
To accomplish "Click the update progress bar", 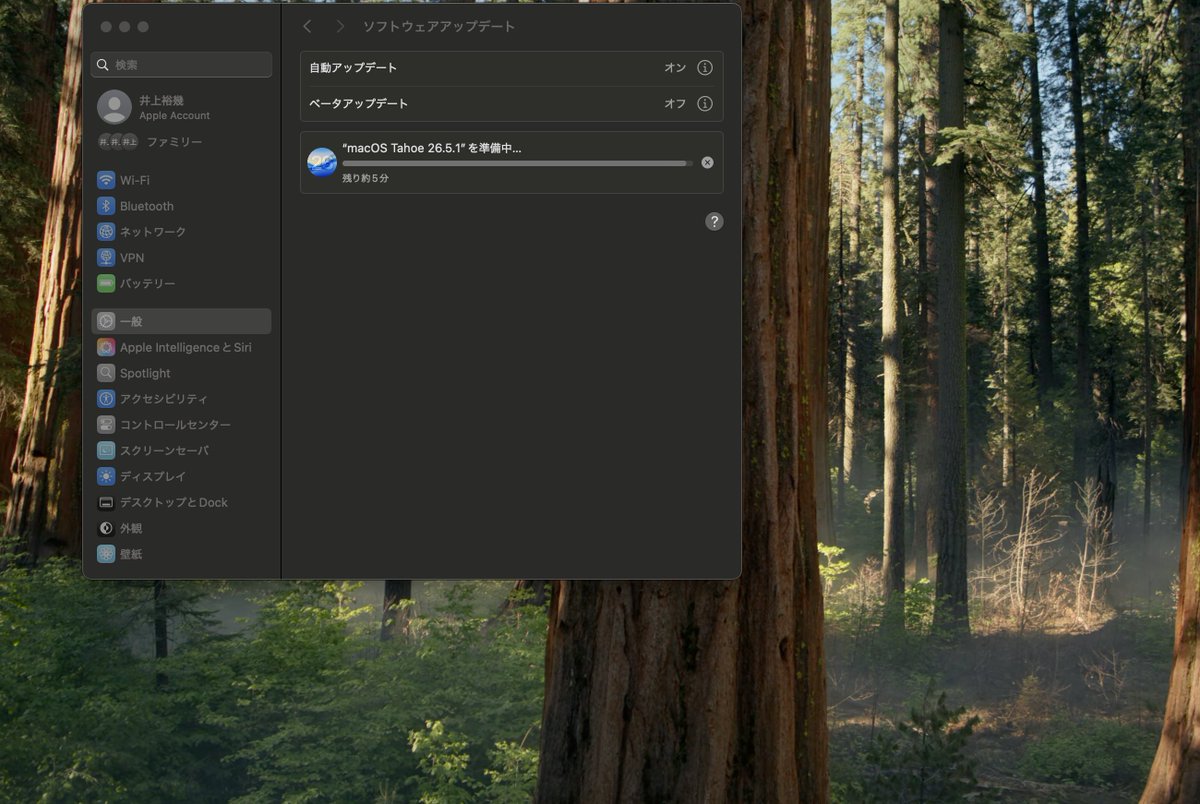I will pos(517,163).
